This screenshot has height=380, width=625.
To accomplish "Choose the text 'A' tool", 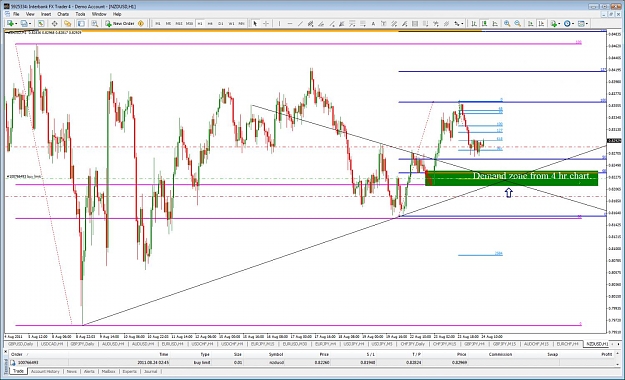I will tap(373, 24).
